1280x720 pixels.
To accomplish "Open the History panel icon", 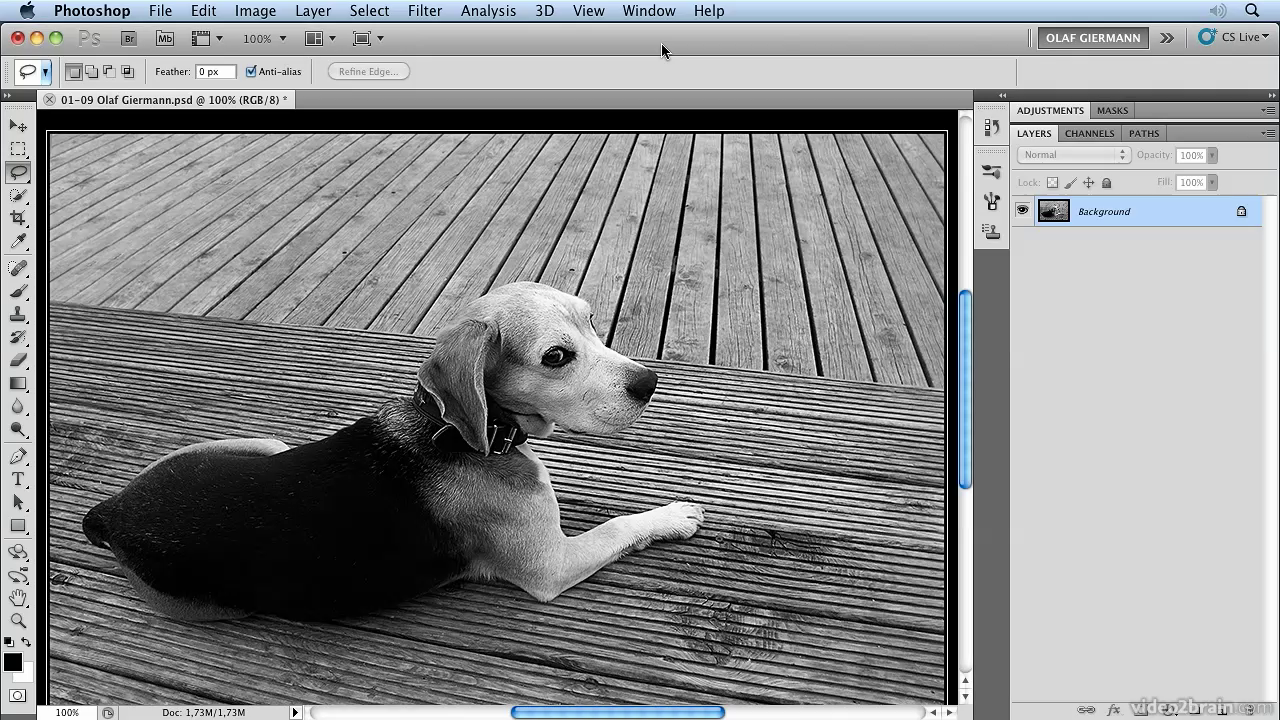I will click(x=991, y=127).
